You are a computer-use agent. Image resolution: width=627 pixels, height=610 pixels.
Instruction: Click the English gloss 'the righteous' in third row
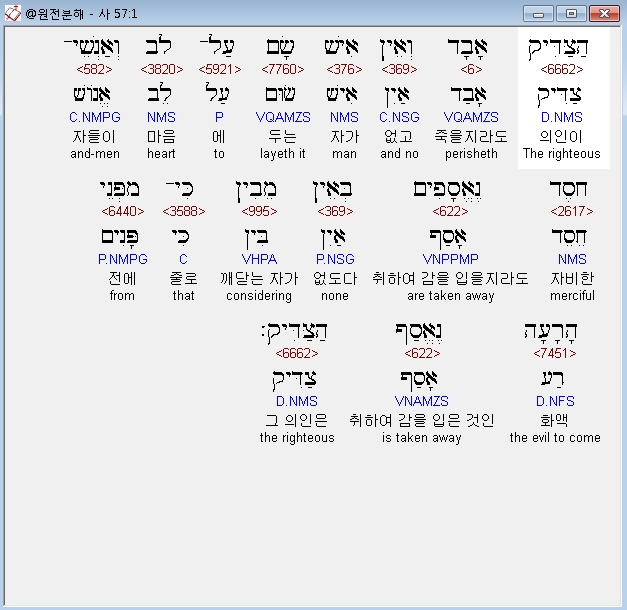(297, 438)
